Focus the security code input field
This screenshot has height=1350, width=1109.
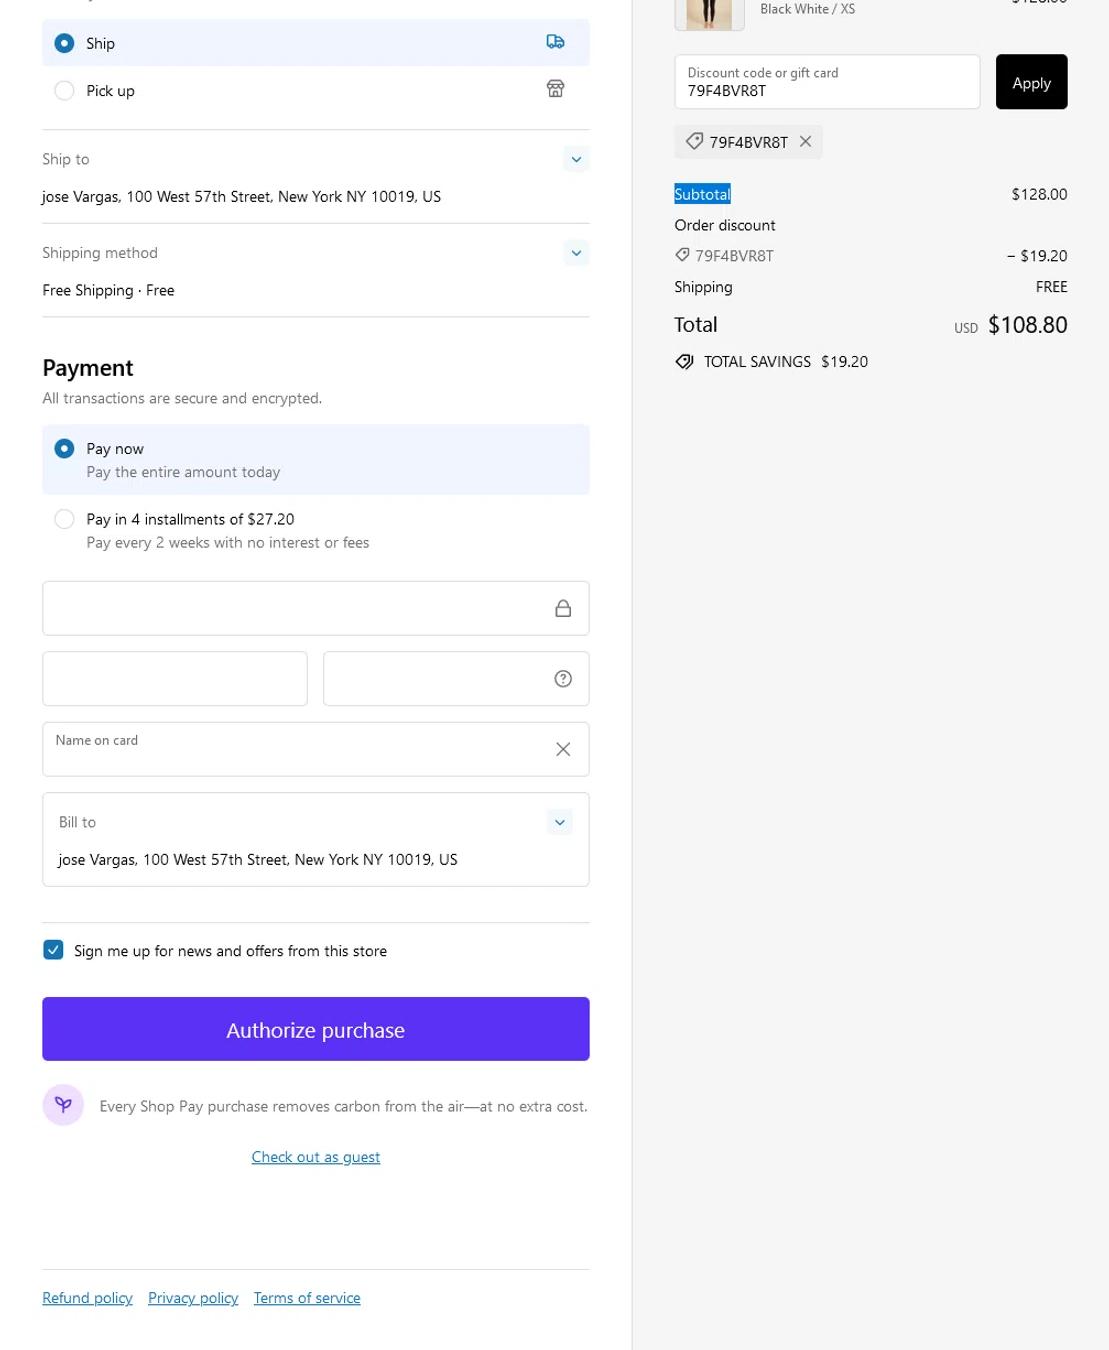[x=456, y=679]
